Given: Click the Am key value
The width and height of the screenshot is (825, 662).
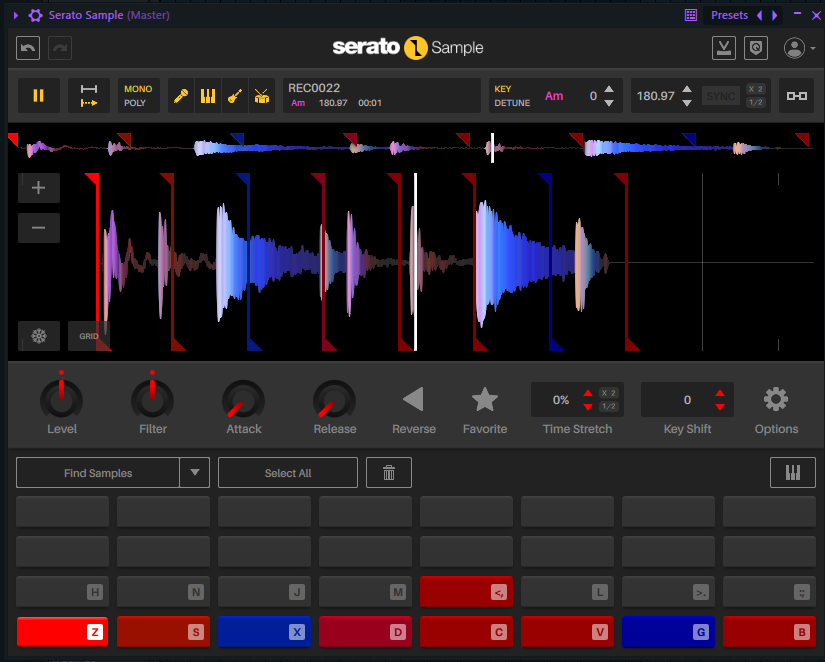Looking at the screenshot, I should click(x=554, y=96).
